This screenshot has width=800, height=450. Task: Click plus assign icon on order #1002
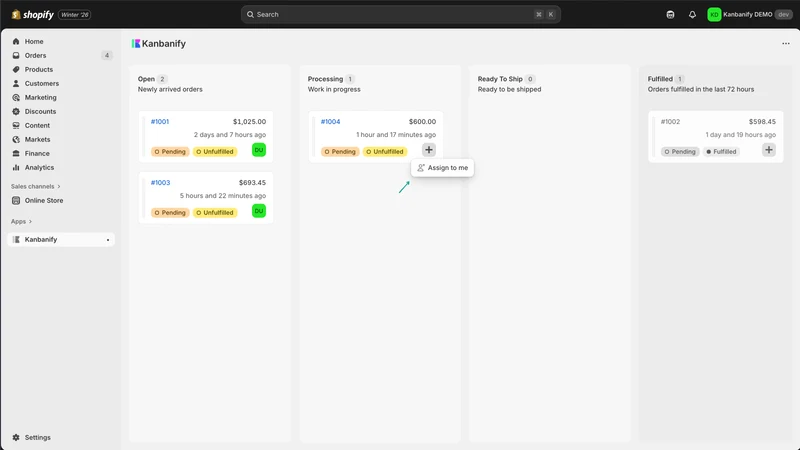pyautogui.click(x=769, y=149)
